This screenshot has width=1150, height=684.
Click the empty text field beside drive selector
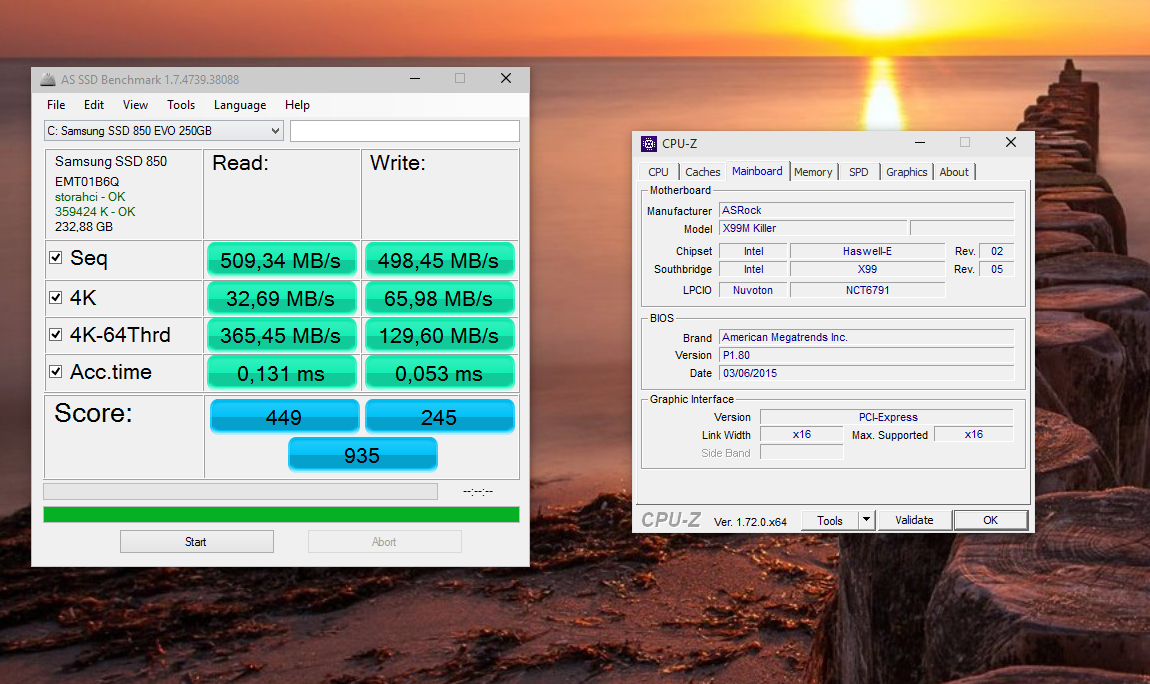point(404,130)
